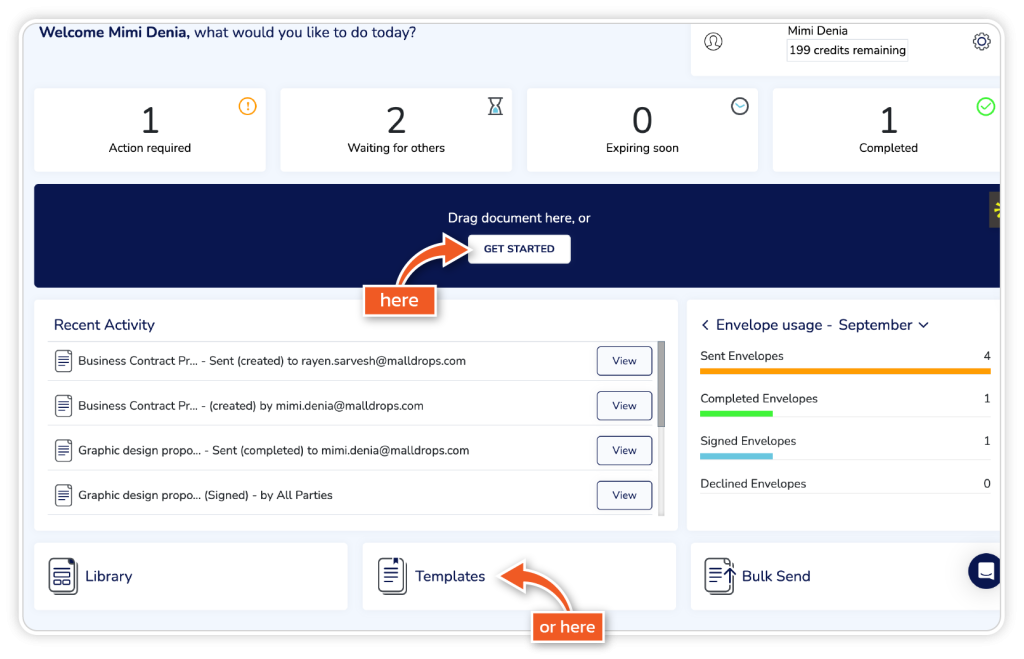This screenshot has height=659, width=1024.
Task: Open the chat support bubble icon
Action: coord(985,571)
